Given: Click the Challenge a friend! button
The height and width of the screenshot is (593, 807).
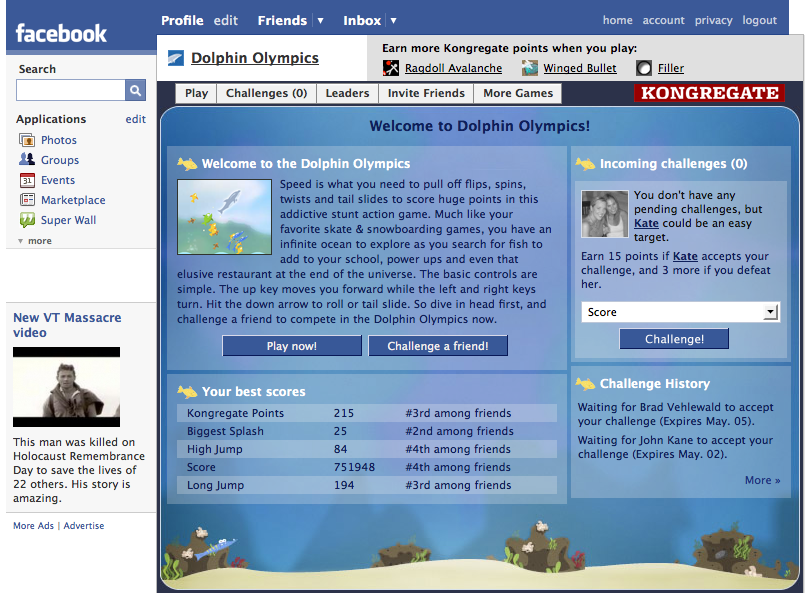Looking at the screenshot, I should click(x=438, y=346).
